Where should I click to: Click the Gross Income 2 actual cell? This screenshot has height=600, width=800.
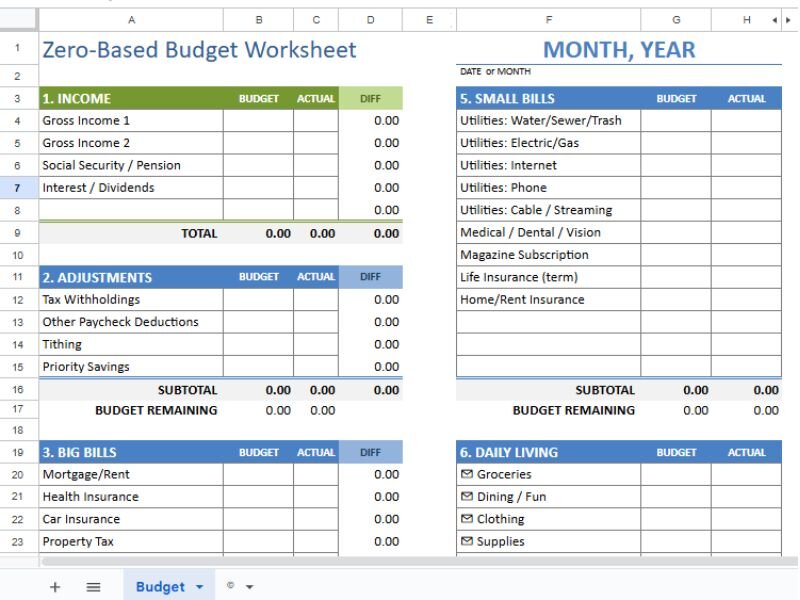[316, 143]
